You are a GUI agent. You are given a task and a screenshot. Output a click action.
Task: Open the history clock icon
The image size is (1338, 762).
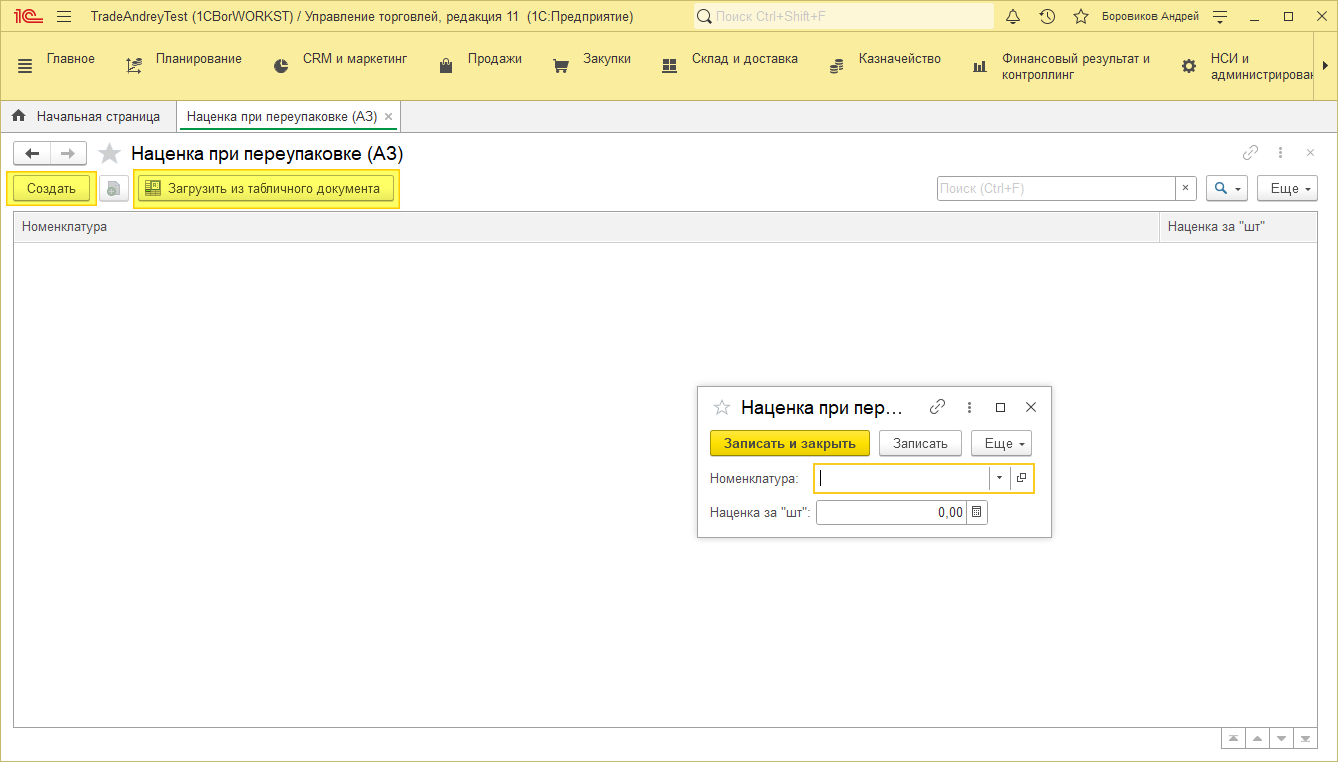pyautogui.click(x=1047, y=17)
